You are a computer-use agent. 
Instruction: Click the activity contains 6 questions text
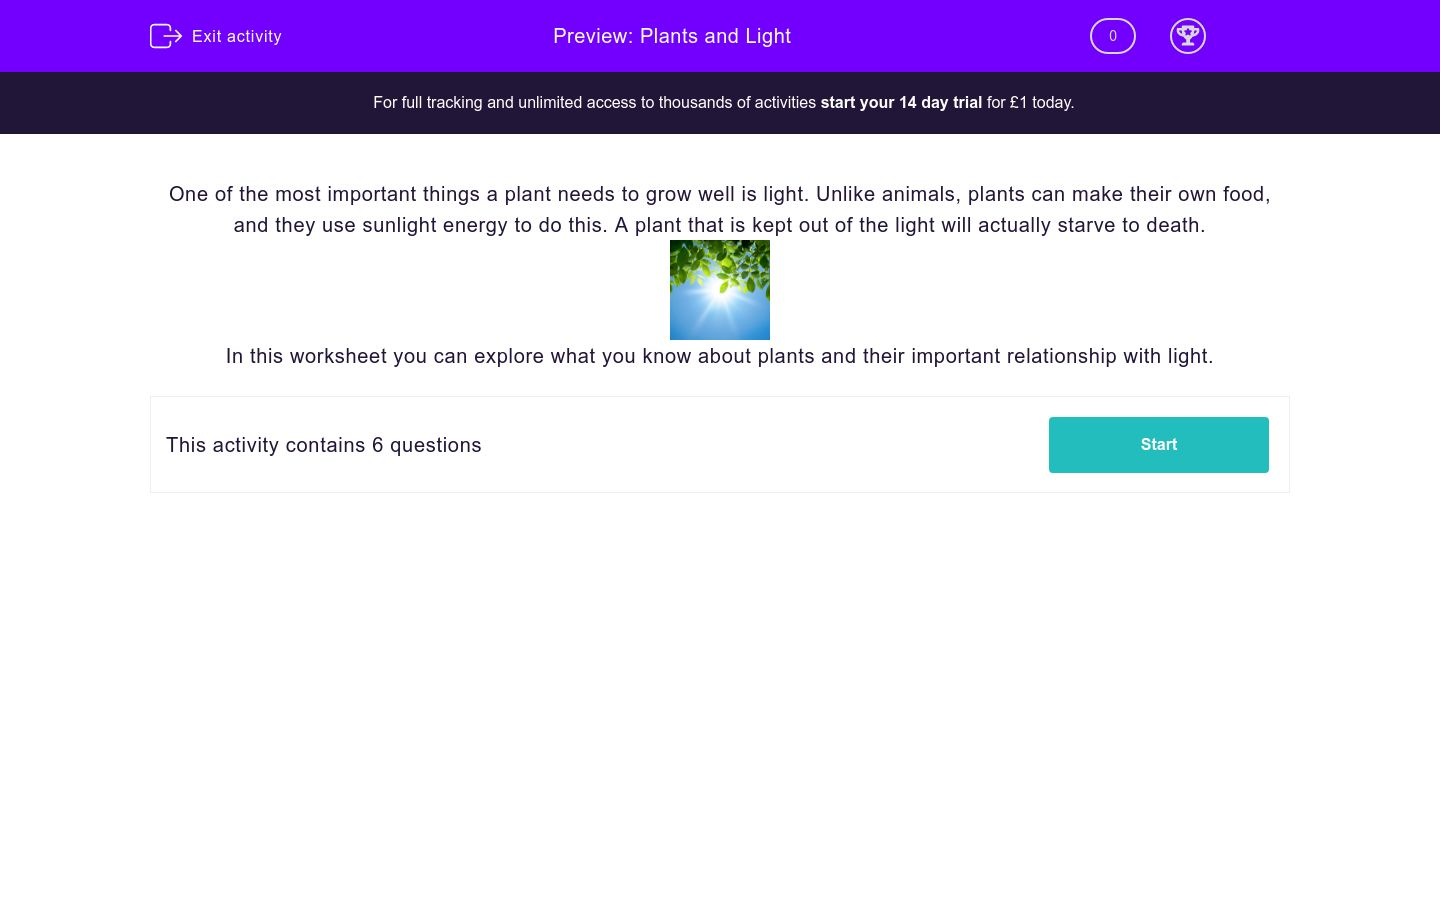(x=323, y=445)
